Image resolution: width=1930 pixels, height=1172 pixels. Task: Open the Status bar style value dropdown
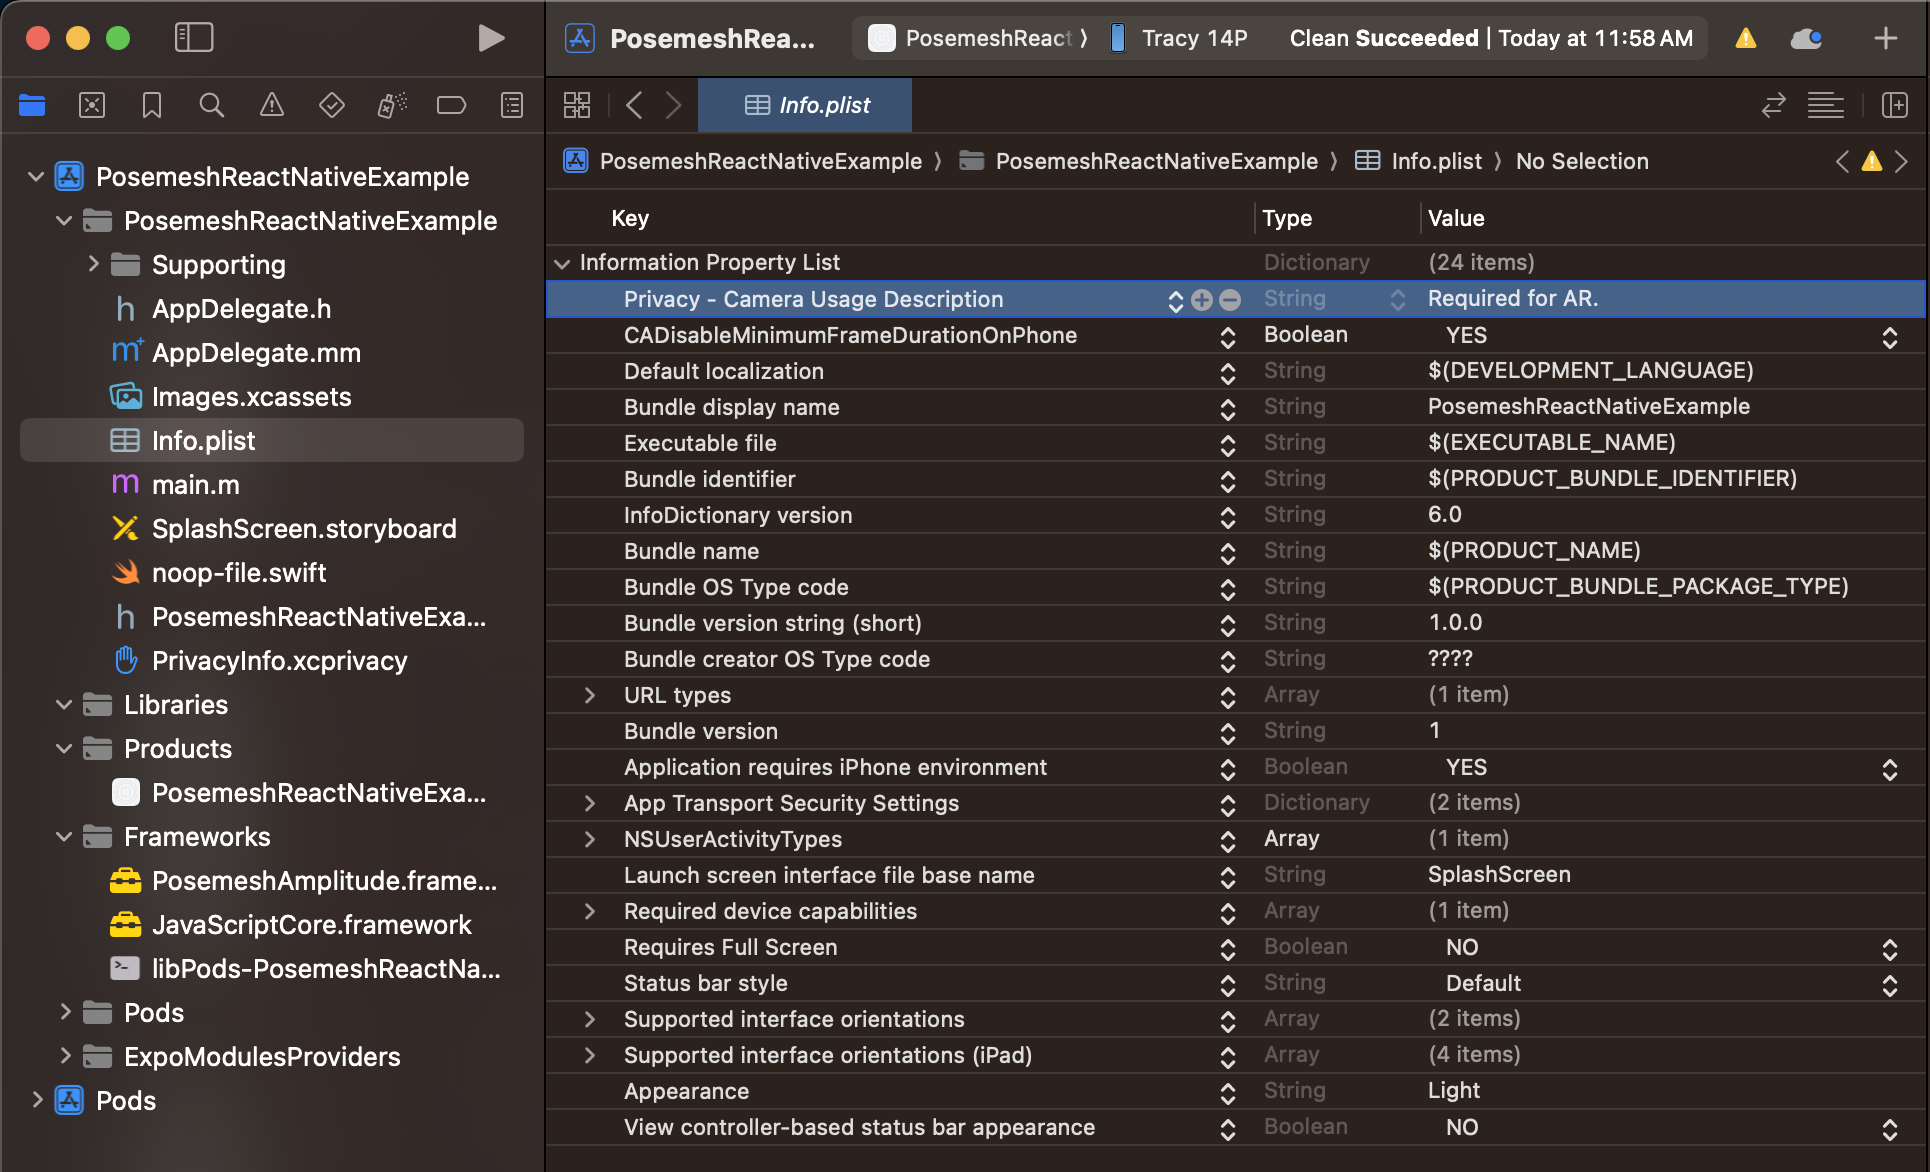click(x=1889, y=984)
